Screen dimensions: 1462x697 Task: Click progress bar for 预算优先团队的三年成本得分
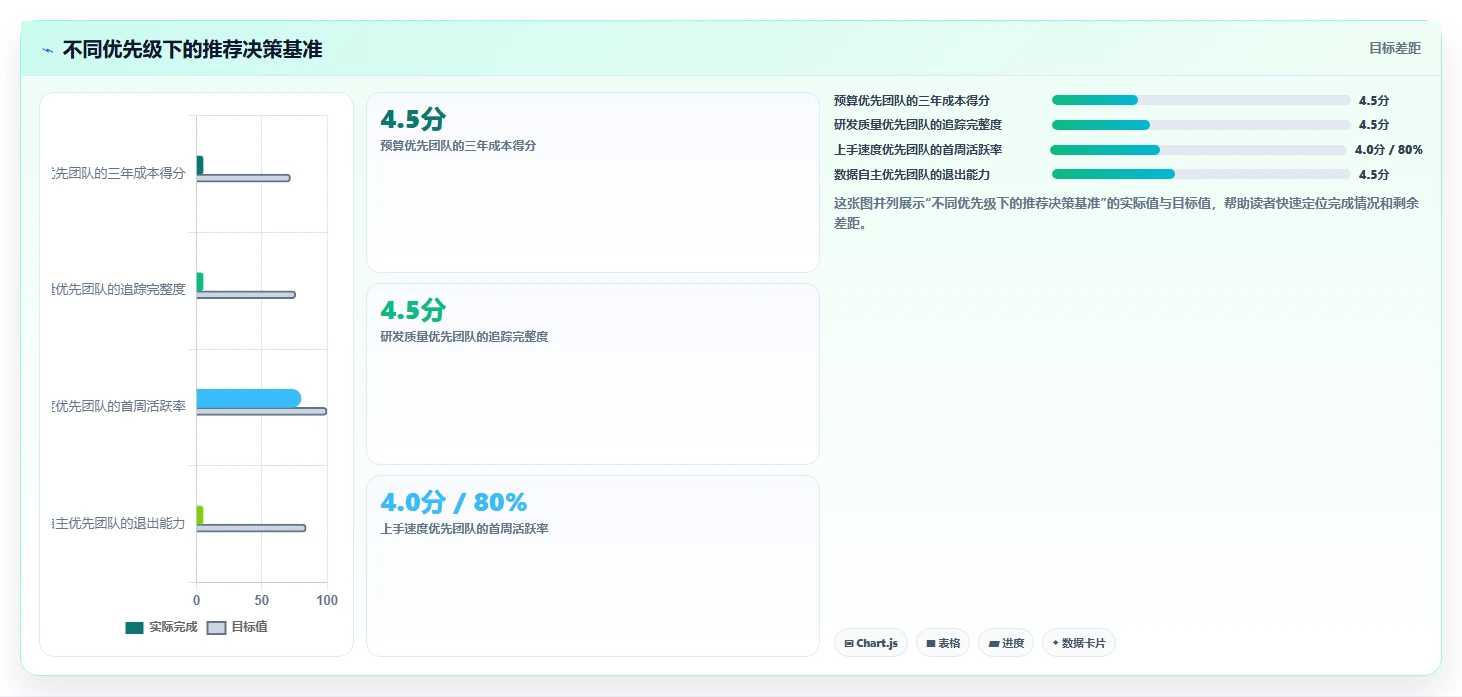coord(1201,100)
